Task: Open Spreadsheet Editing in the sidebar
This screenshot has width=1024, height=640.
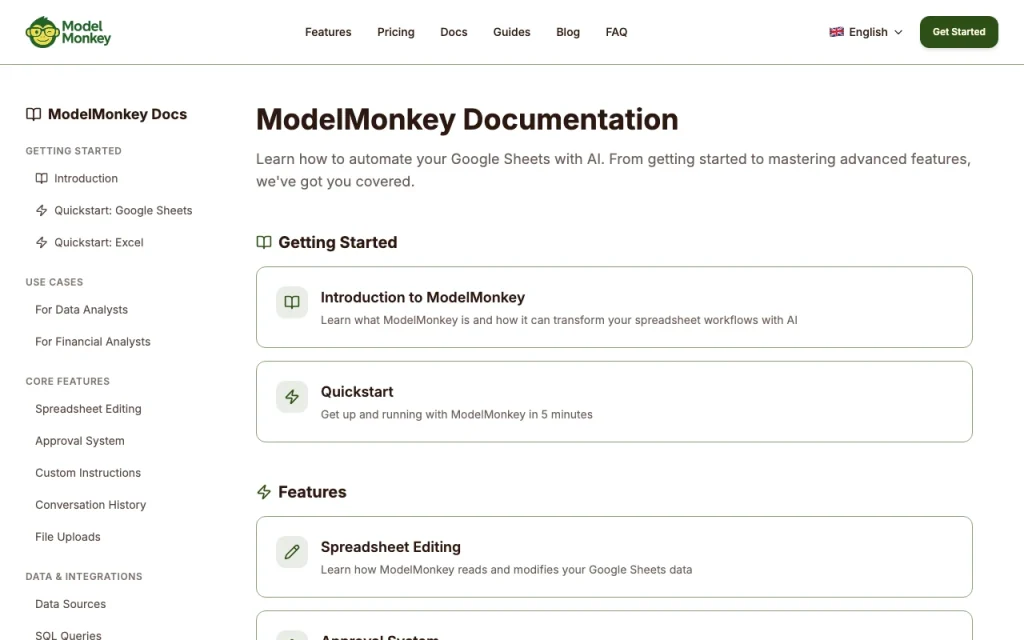Action: pyautogui.click(x=88, y=409)
